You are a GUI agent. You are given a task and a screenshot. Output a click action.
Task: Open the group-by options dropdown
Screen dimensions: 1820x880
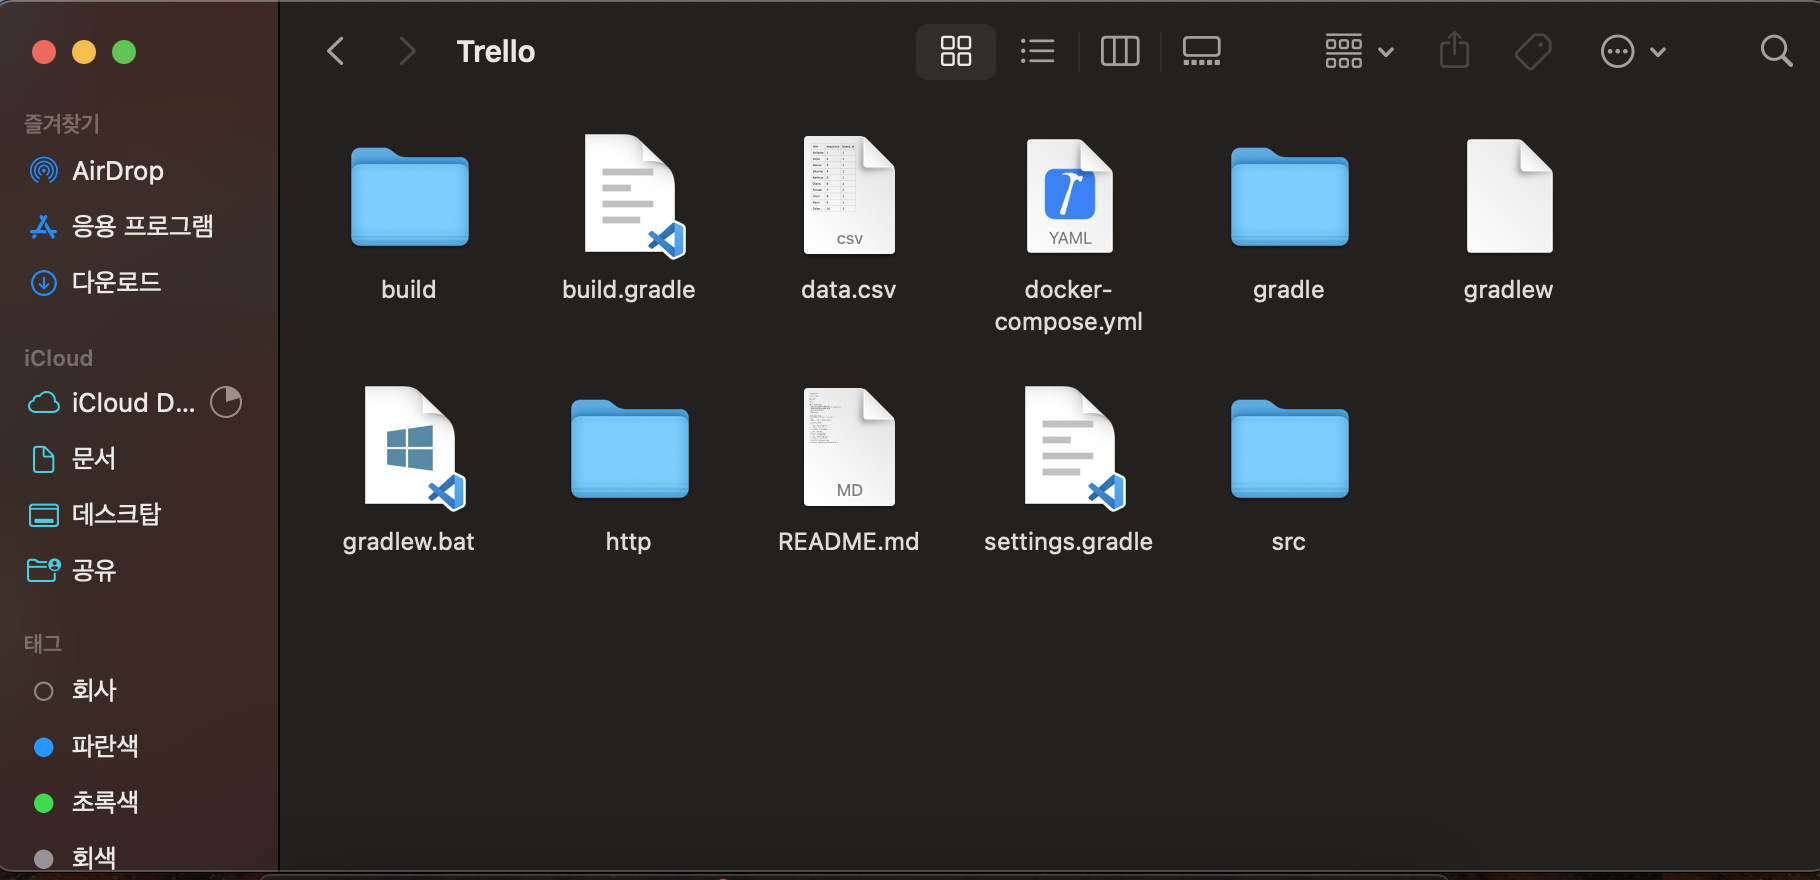(x=1358, y=51)
